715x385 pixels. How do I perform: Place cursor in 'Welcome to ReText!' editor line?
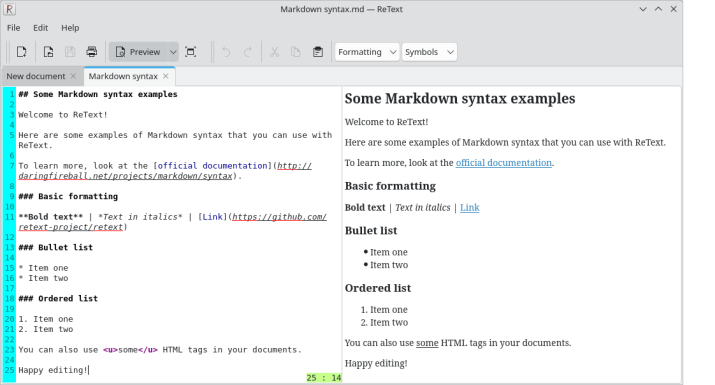point(63,115)
